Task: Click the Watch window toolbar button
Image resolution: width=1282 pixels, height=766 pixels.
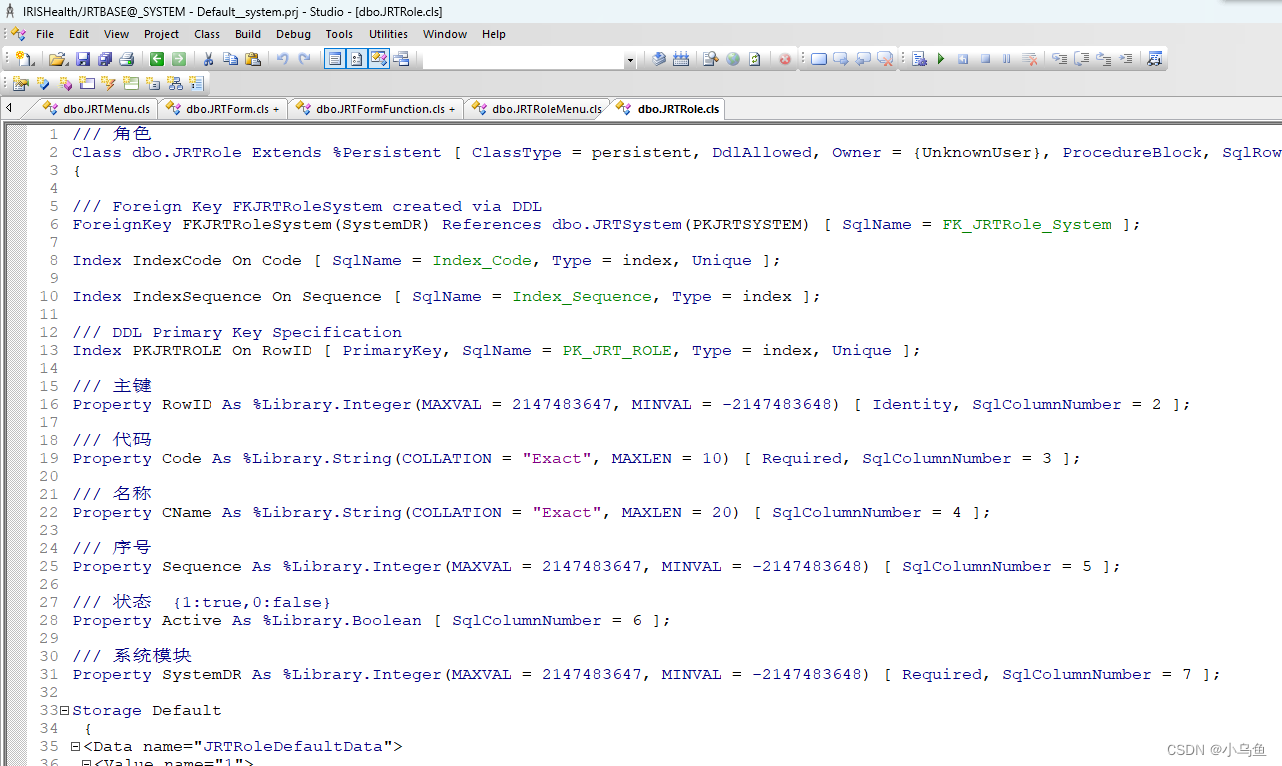Action: (401, 59)
